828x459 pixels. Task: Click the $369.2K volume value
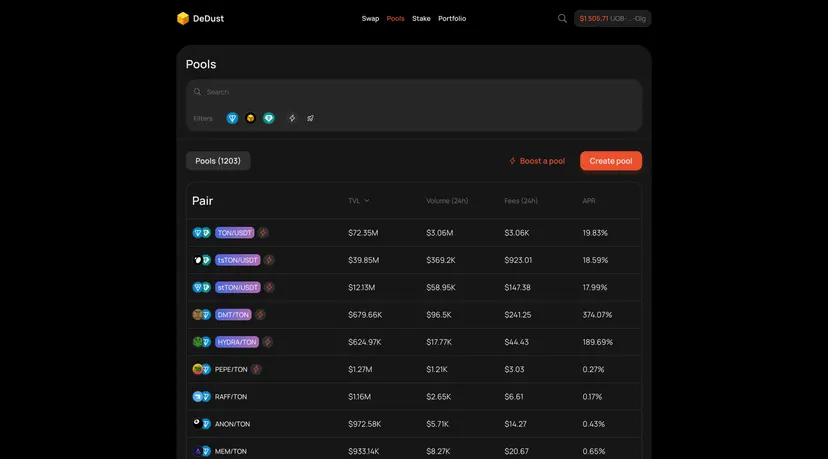pyautogui.click(x=441, y=260)
